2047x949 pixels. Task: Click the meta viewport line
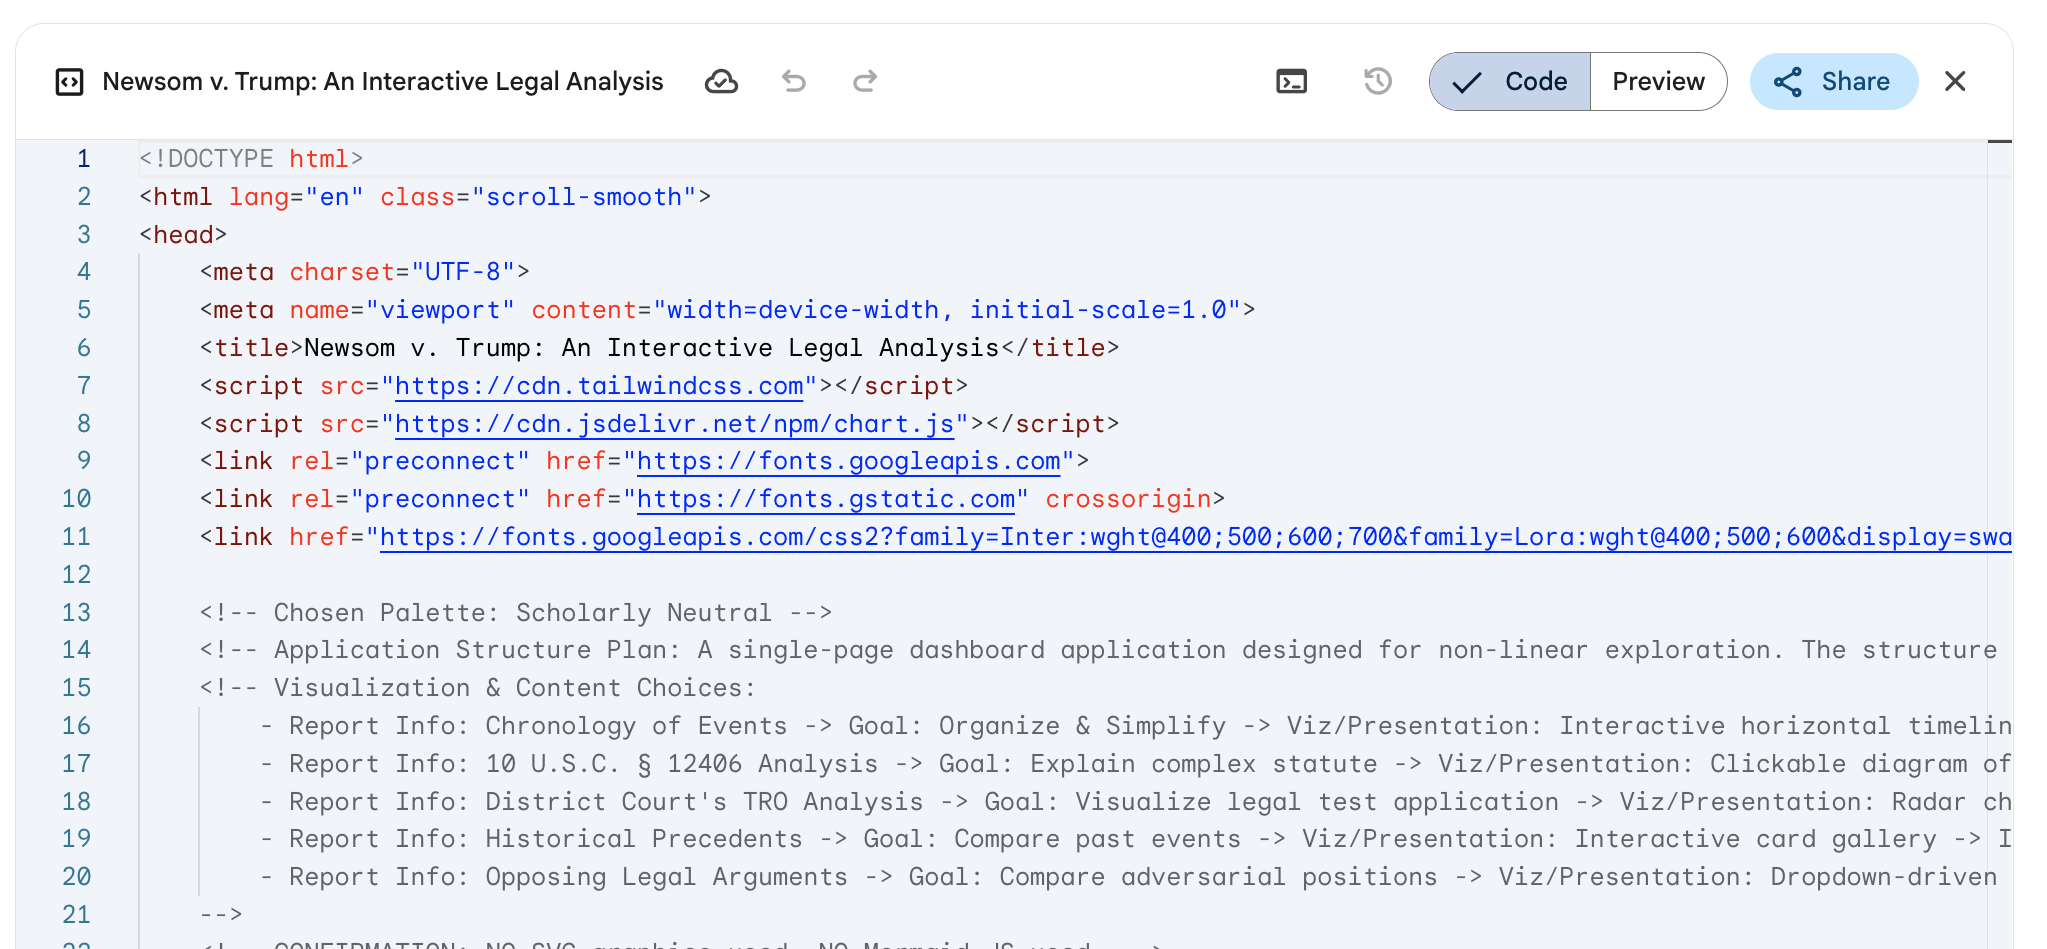(727, 310)
